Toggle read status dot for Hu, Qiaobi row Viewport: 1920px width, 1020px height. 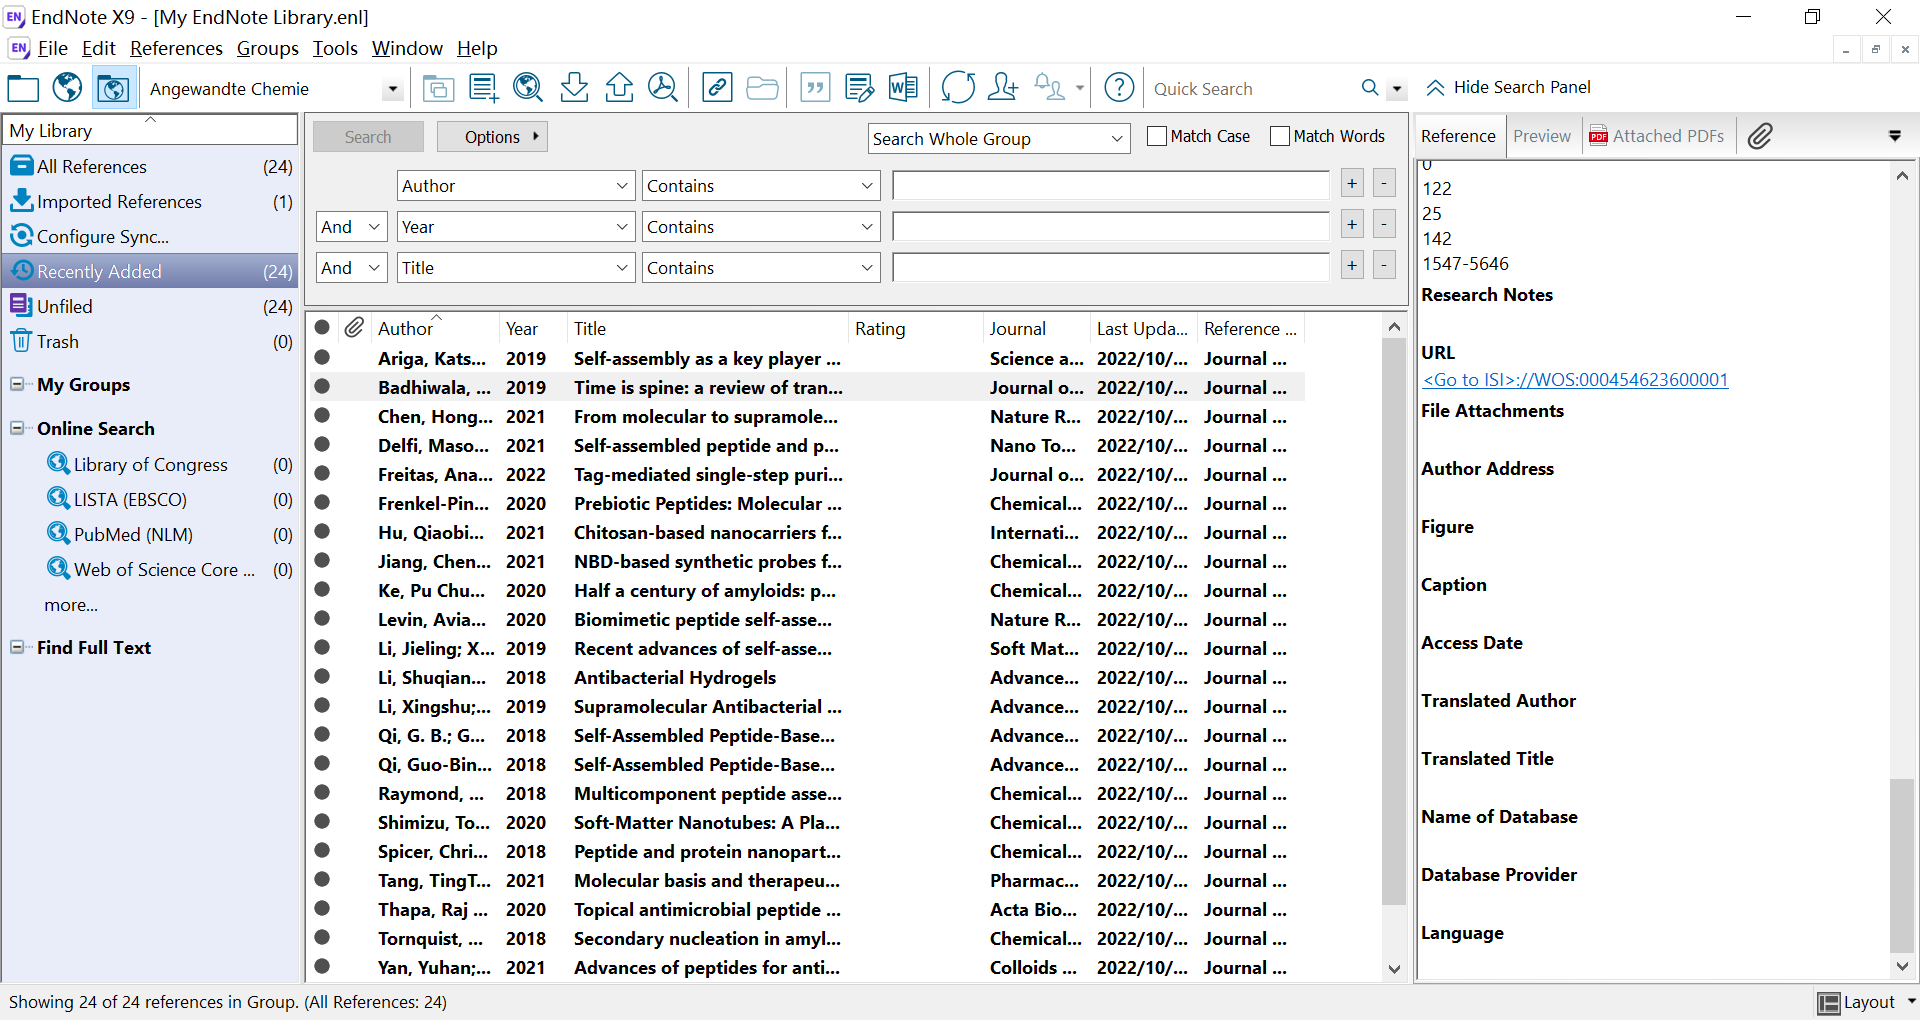pyautogui.click(x=322, y=531)
